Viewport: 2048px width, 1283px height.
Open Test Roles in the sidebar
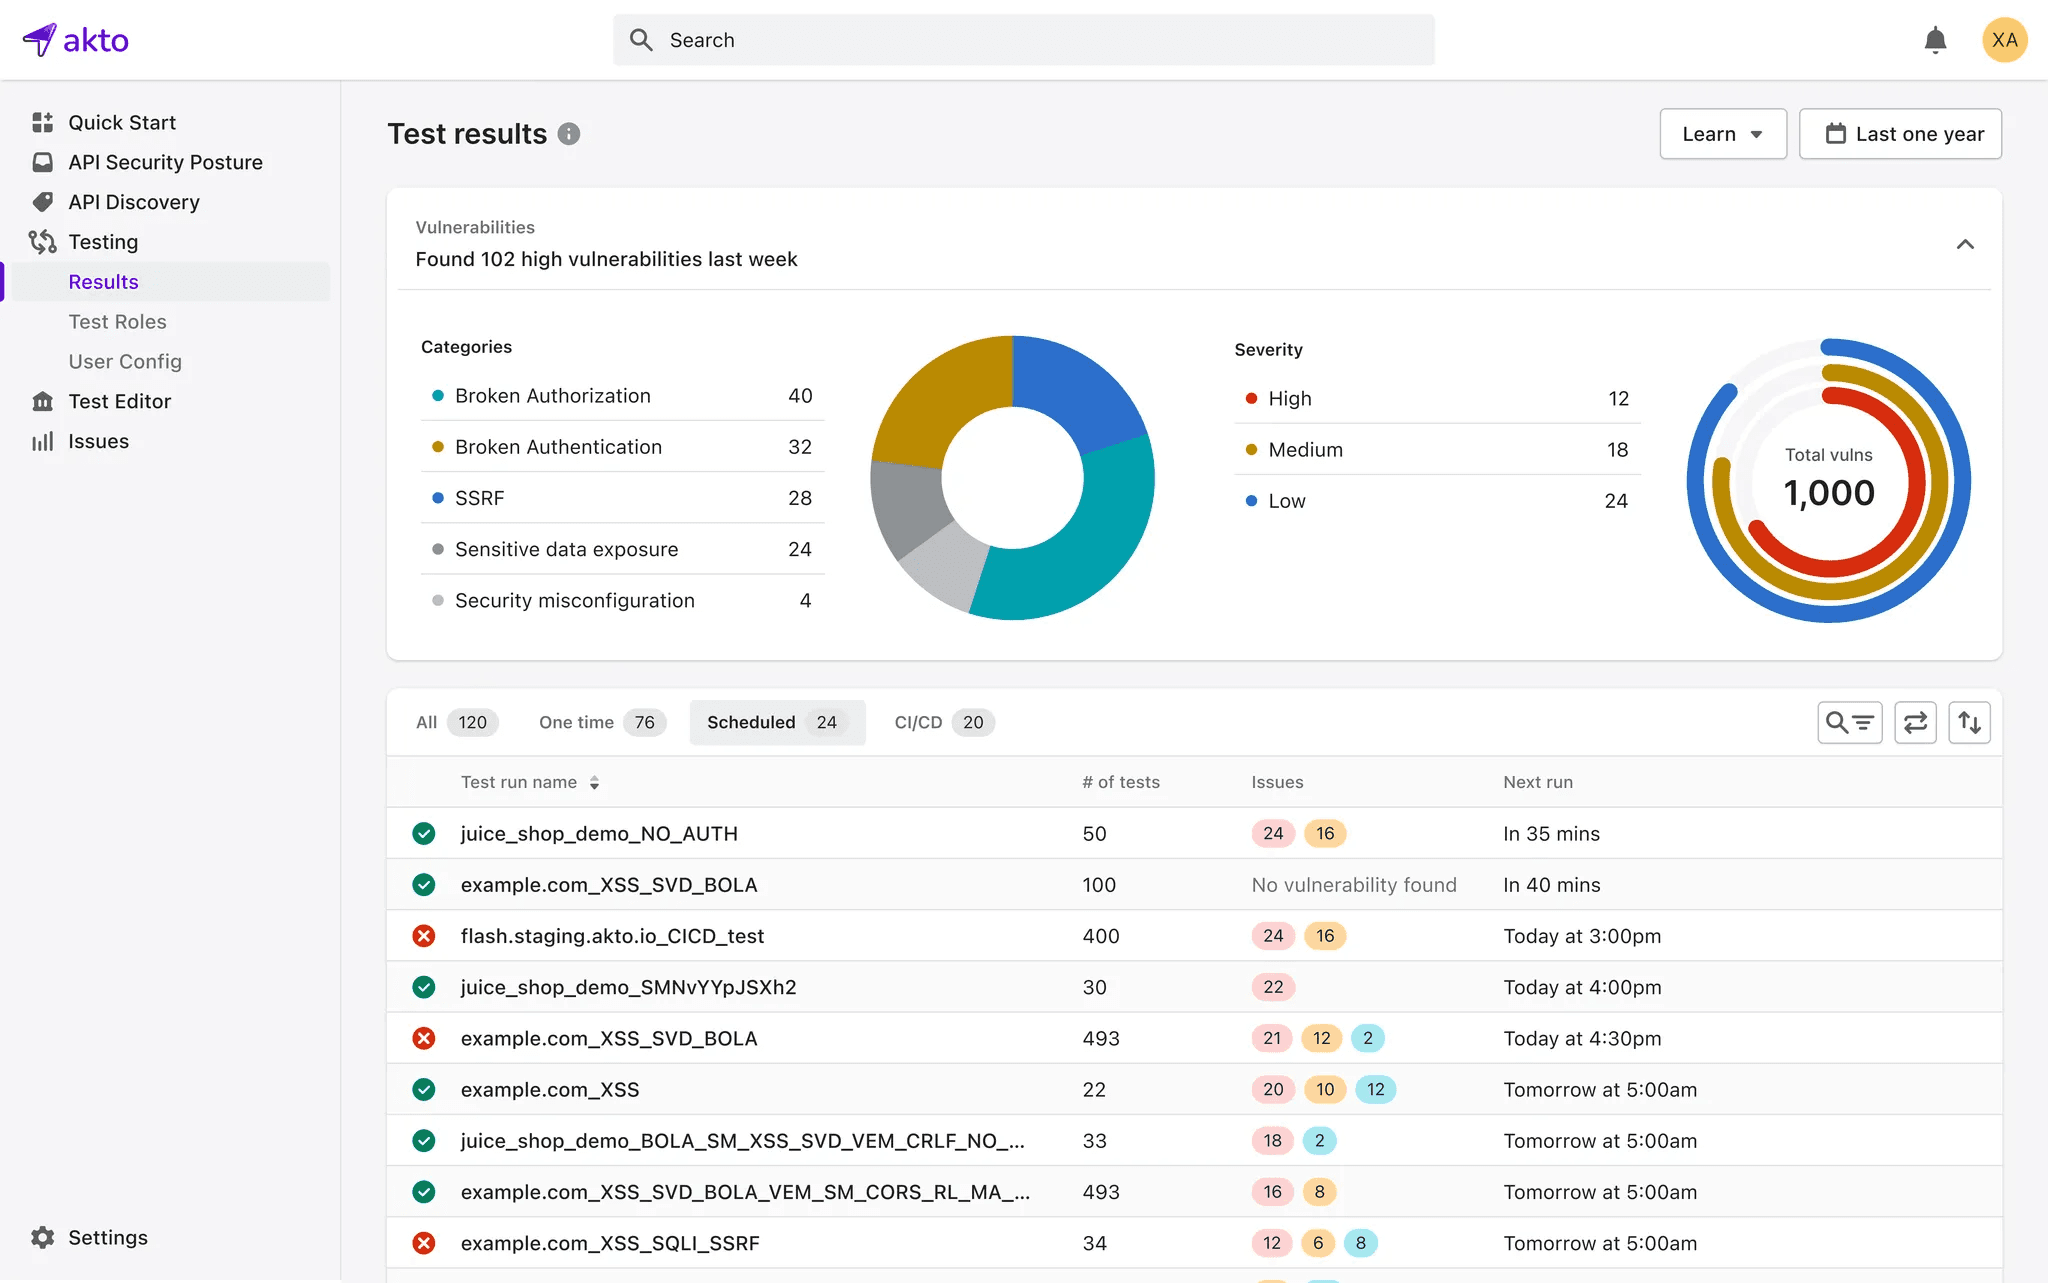117,322
